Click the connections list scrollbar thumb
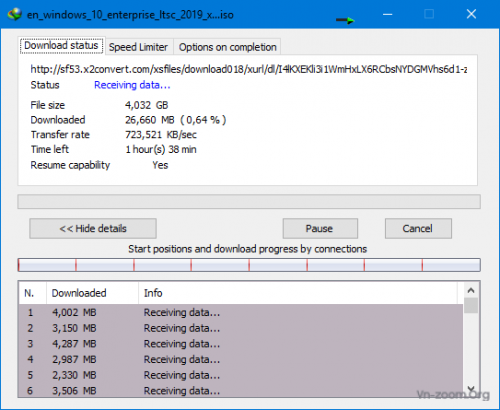The height and width of the screenshot is (410, 500). click(471, 305)
